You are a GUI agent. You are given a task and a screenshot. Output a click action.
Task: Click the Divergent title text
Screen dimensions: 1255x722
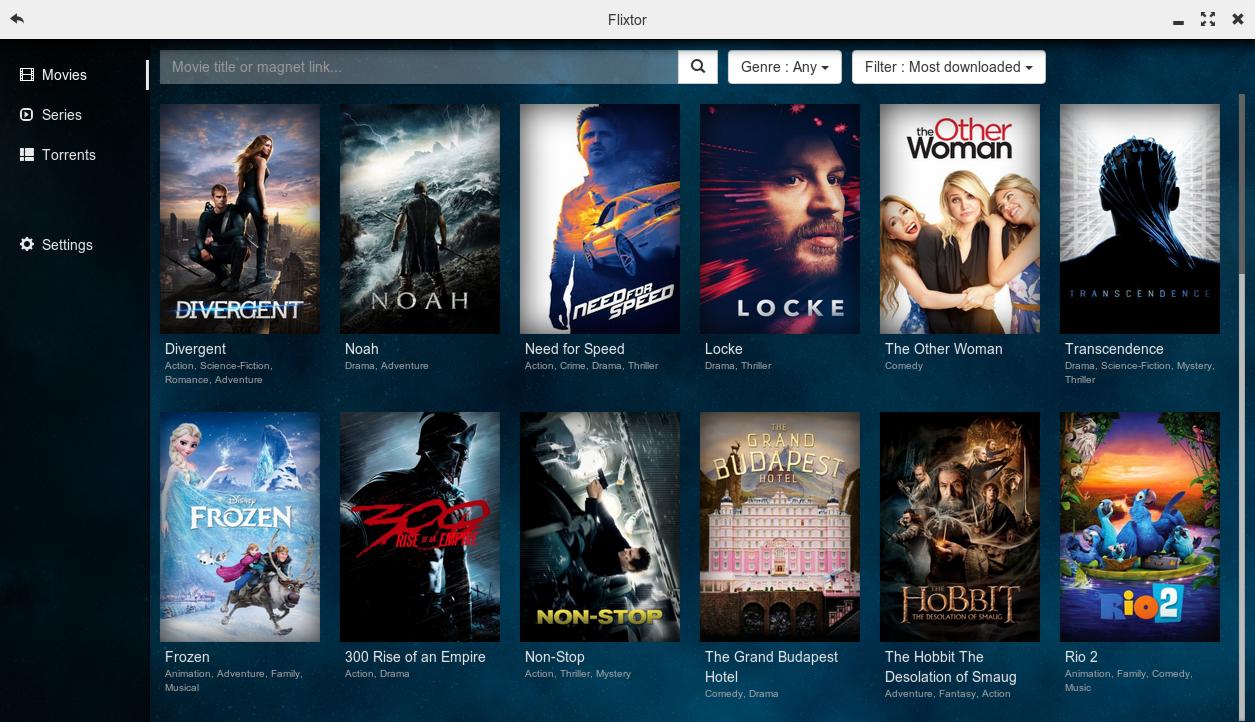(x=195, y=349)
